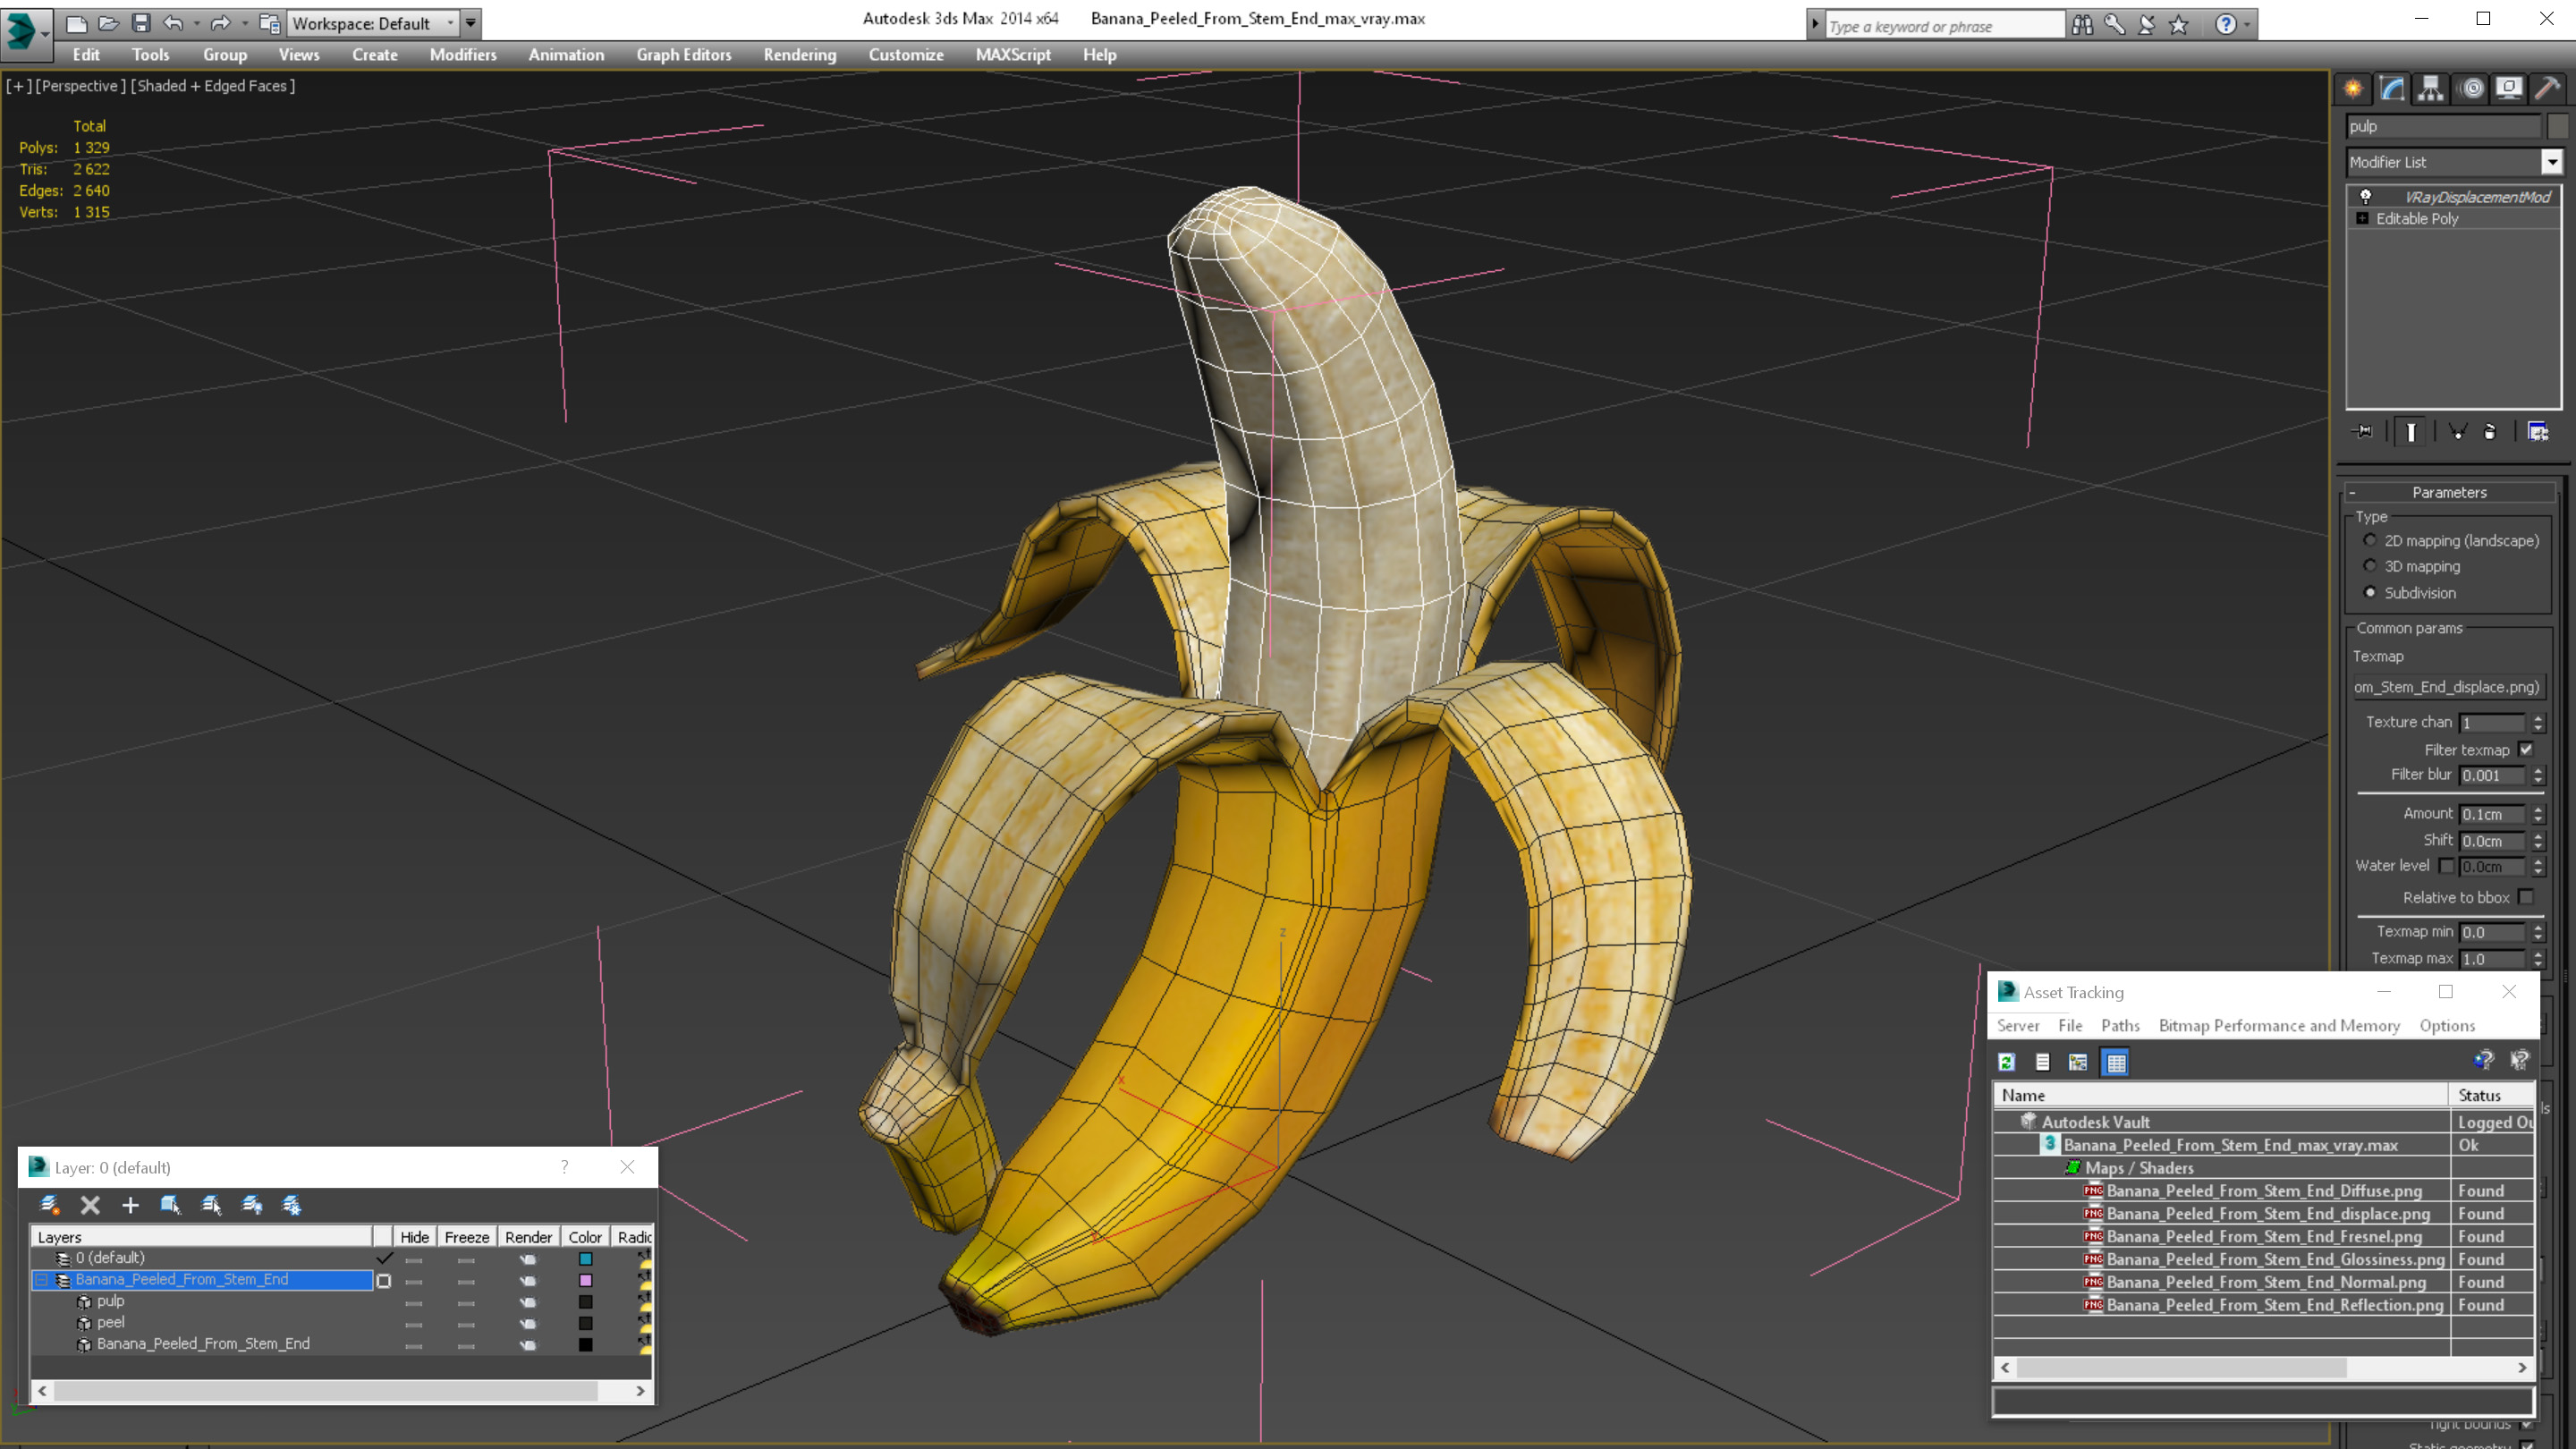2576x1449 pixels.
Task: Toggle Freeze for peel layer row
Action: coord(466,1324)
